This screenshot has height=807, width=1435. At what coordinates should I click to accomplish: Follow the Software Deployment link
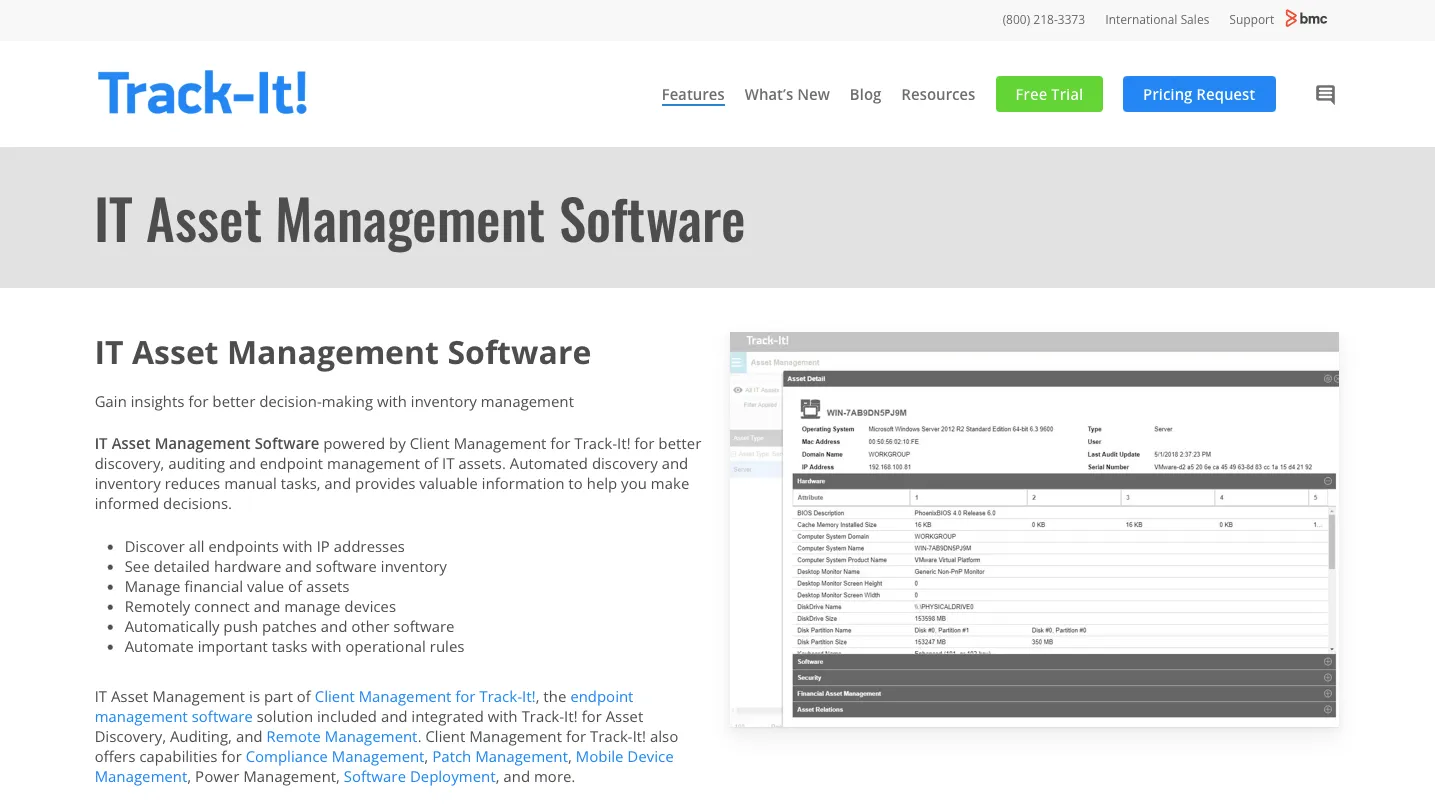click(420, 777)
